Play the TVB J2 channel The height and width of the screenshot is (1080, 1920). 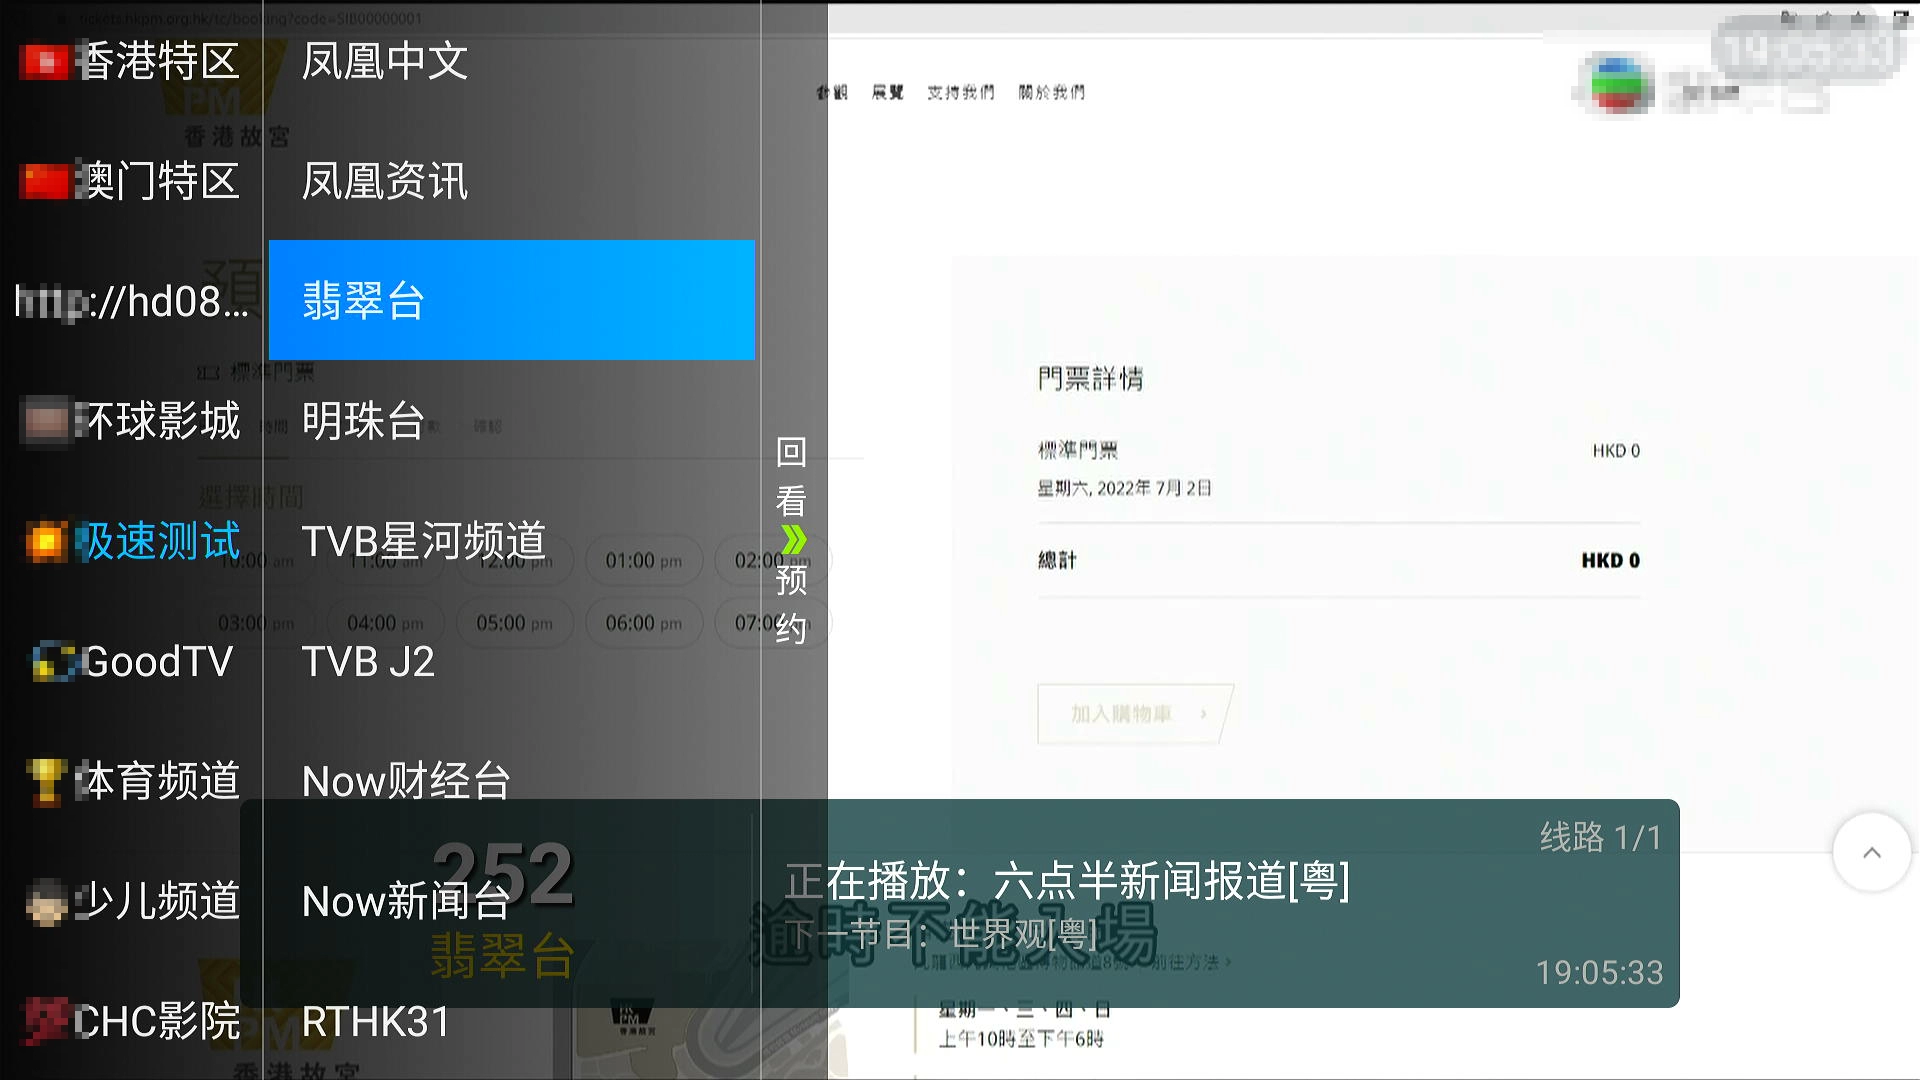click(512, 661)
